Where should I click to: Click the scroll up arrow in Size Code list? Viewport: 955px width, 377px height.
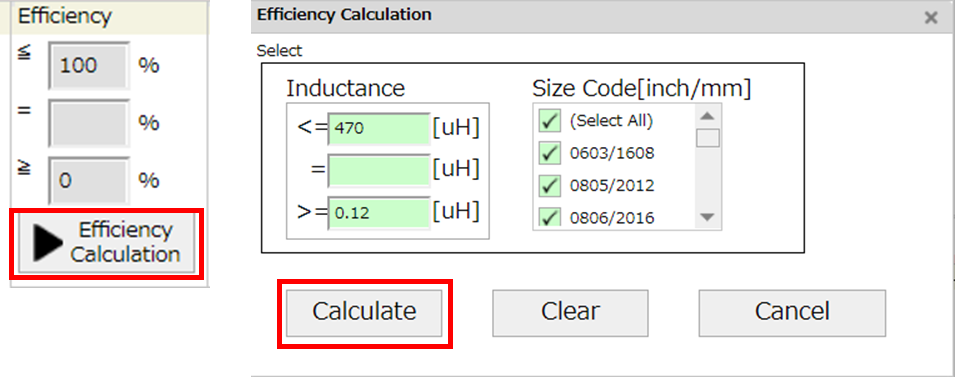click(708, 116)
